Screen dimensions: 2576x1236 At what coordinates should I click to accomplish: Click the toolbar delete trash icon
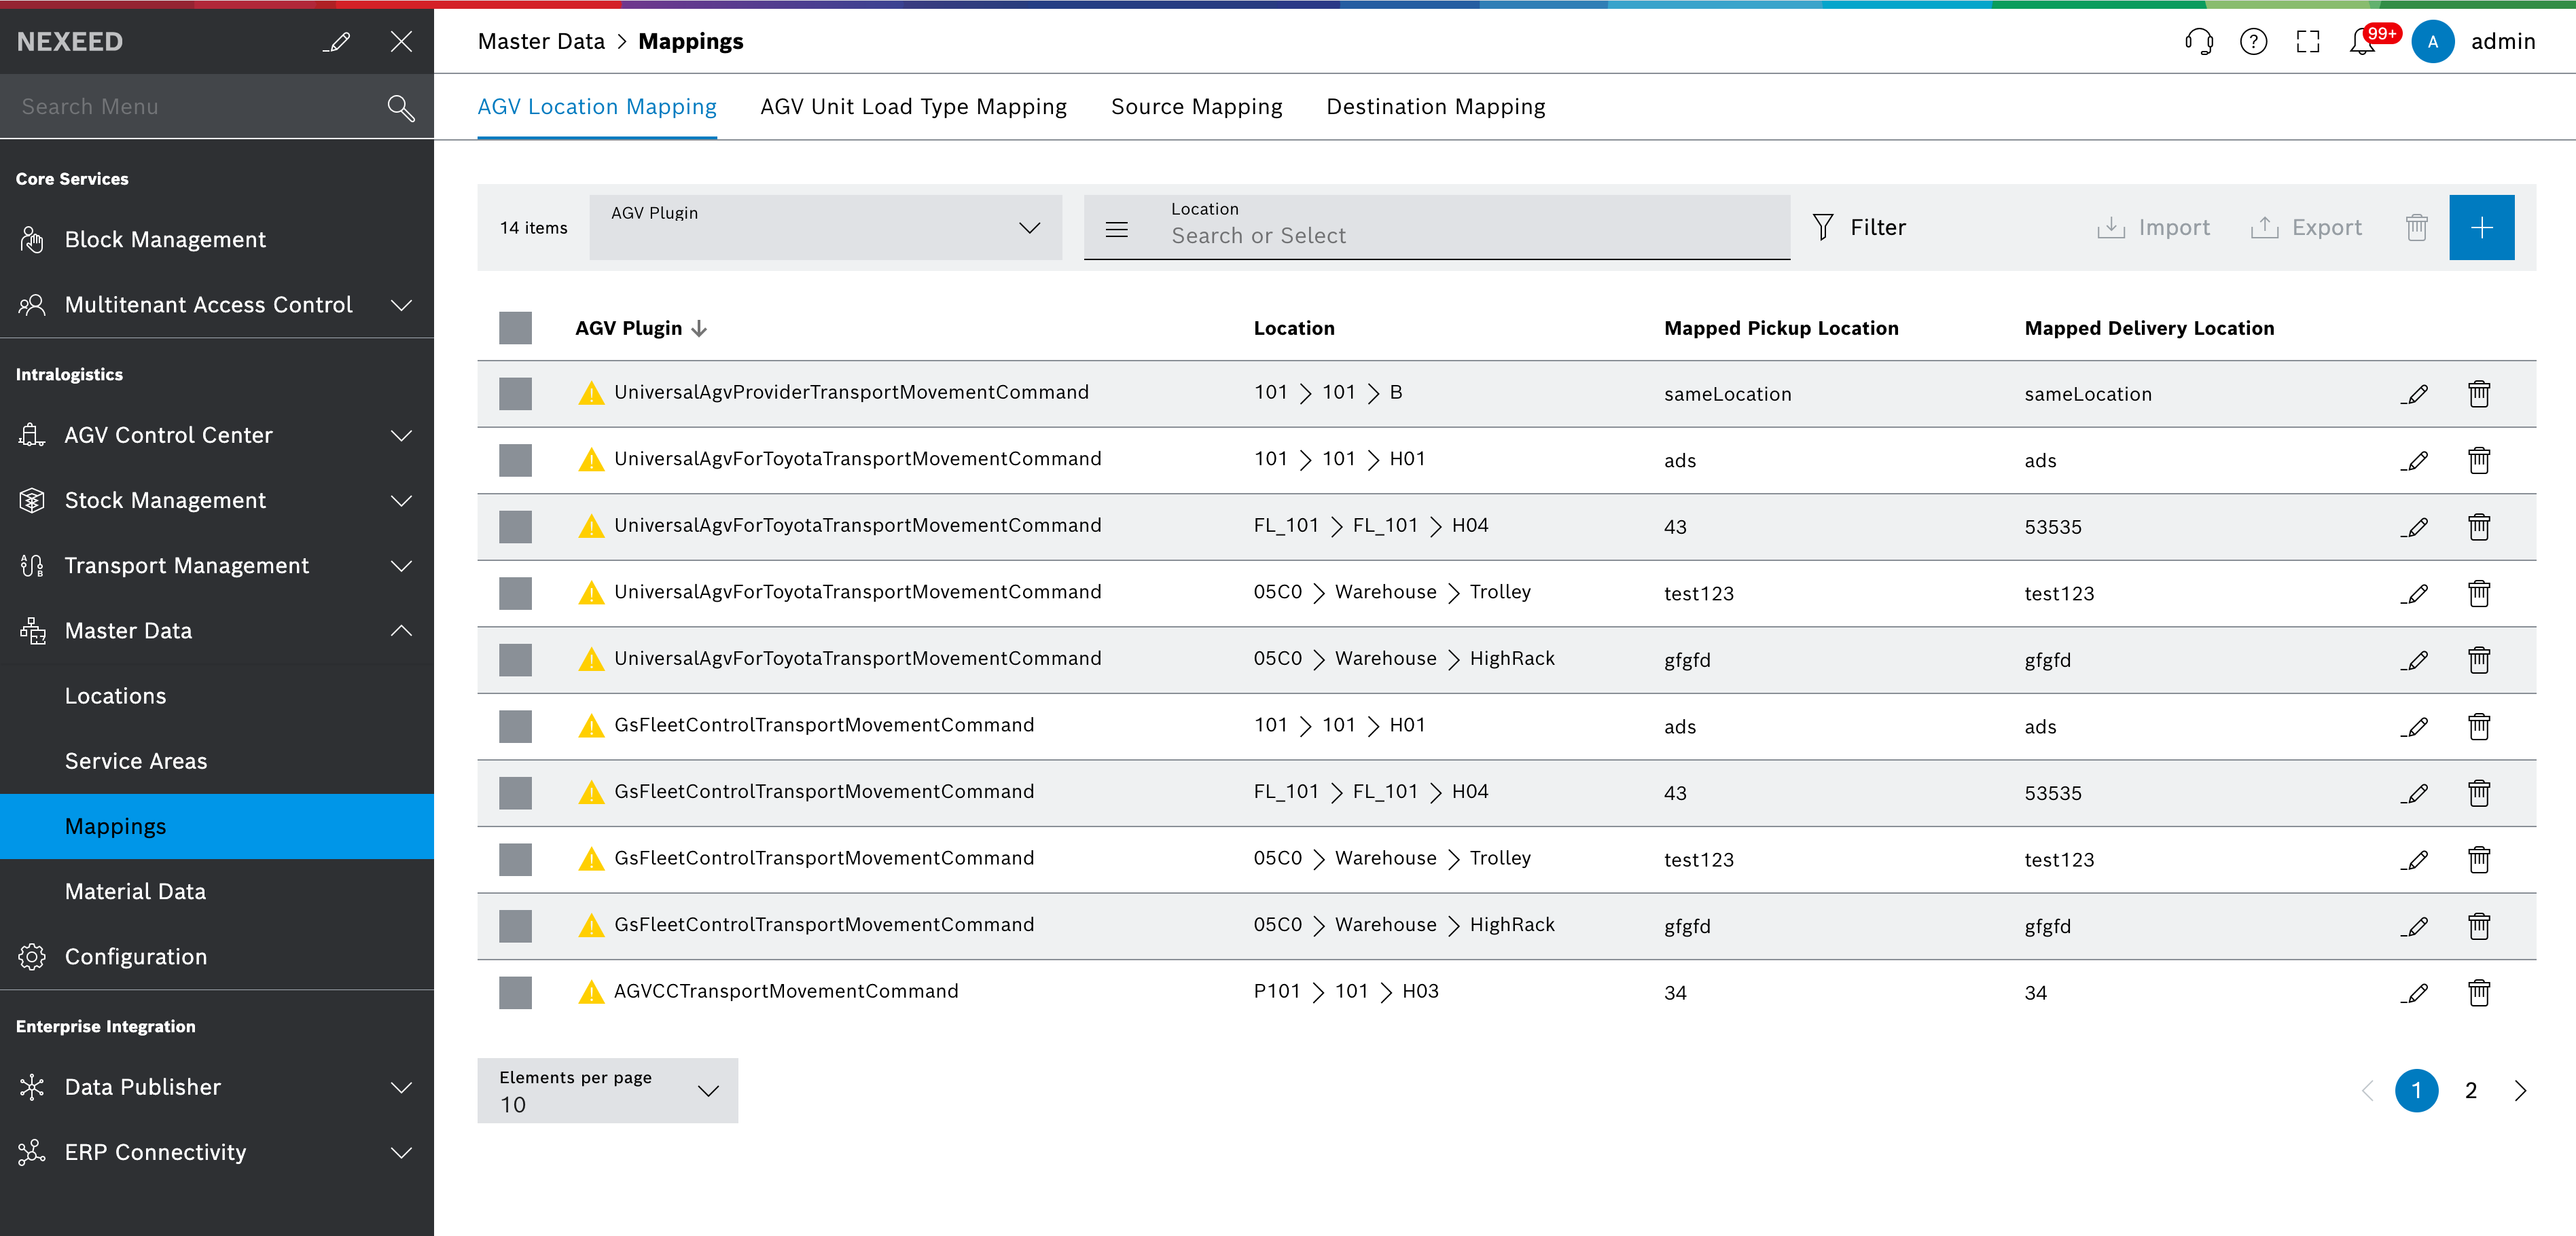tap(2416, 227)
